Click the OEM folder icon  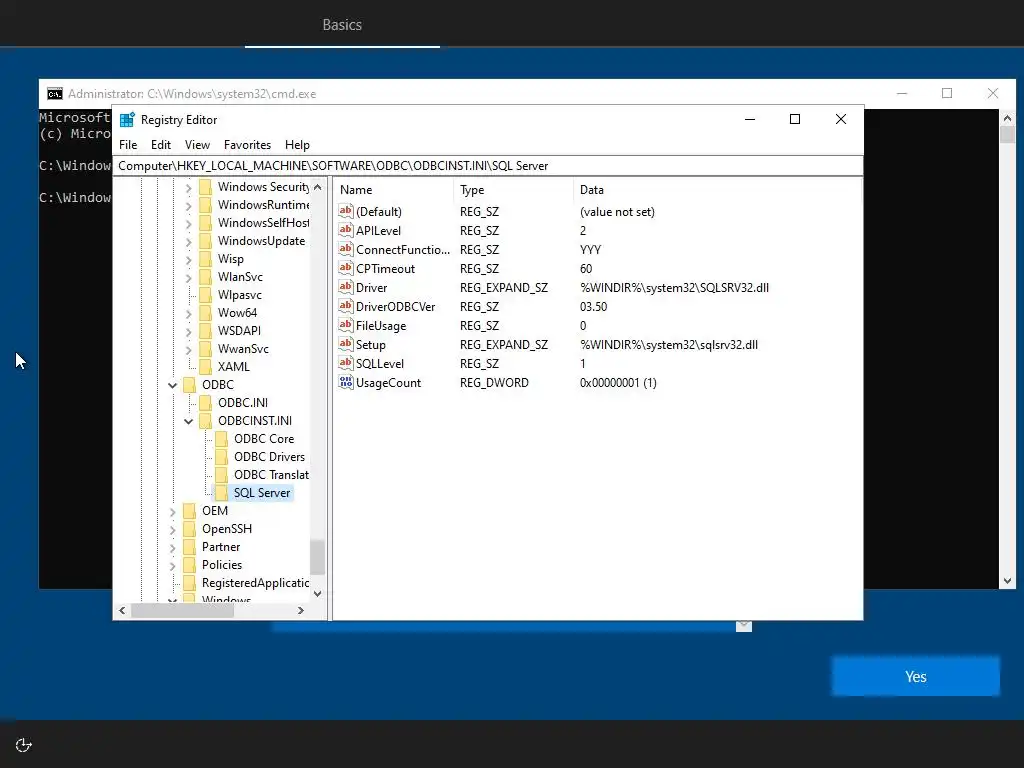(189, 511)
